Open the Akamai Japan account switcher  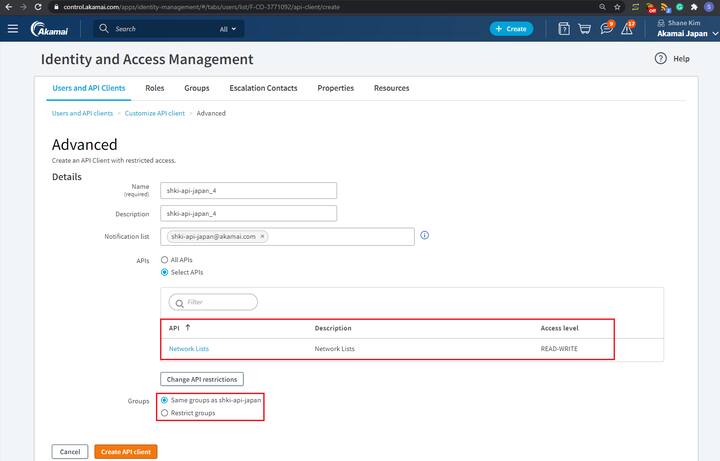[x=685, y=33]
